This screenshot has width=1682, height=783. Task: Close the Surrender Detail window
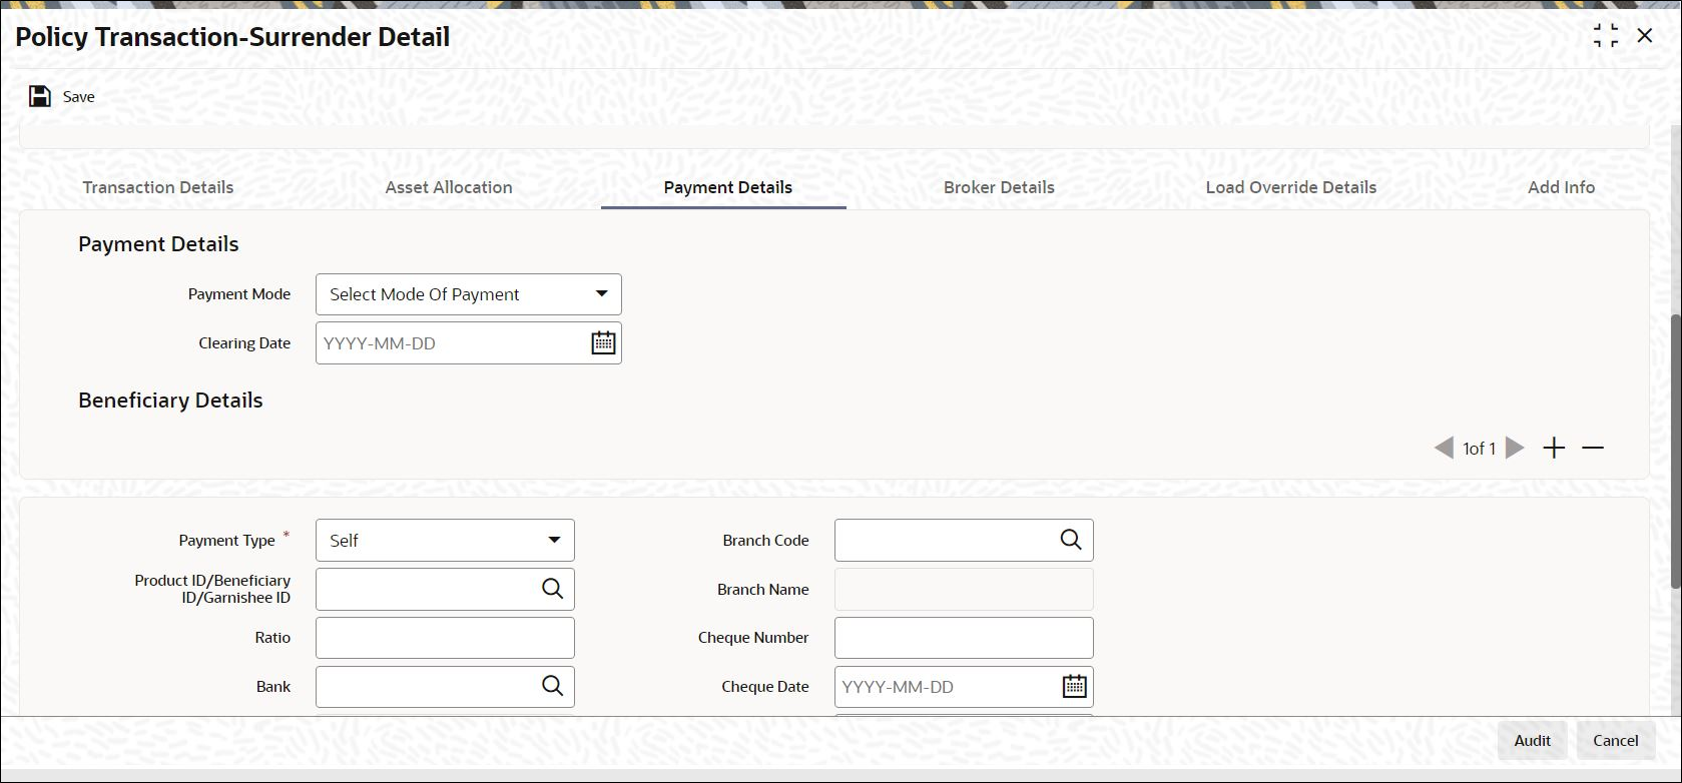tap(1645, 36)
